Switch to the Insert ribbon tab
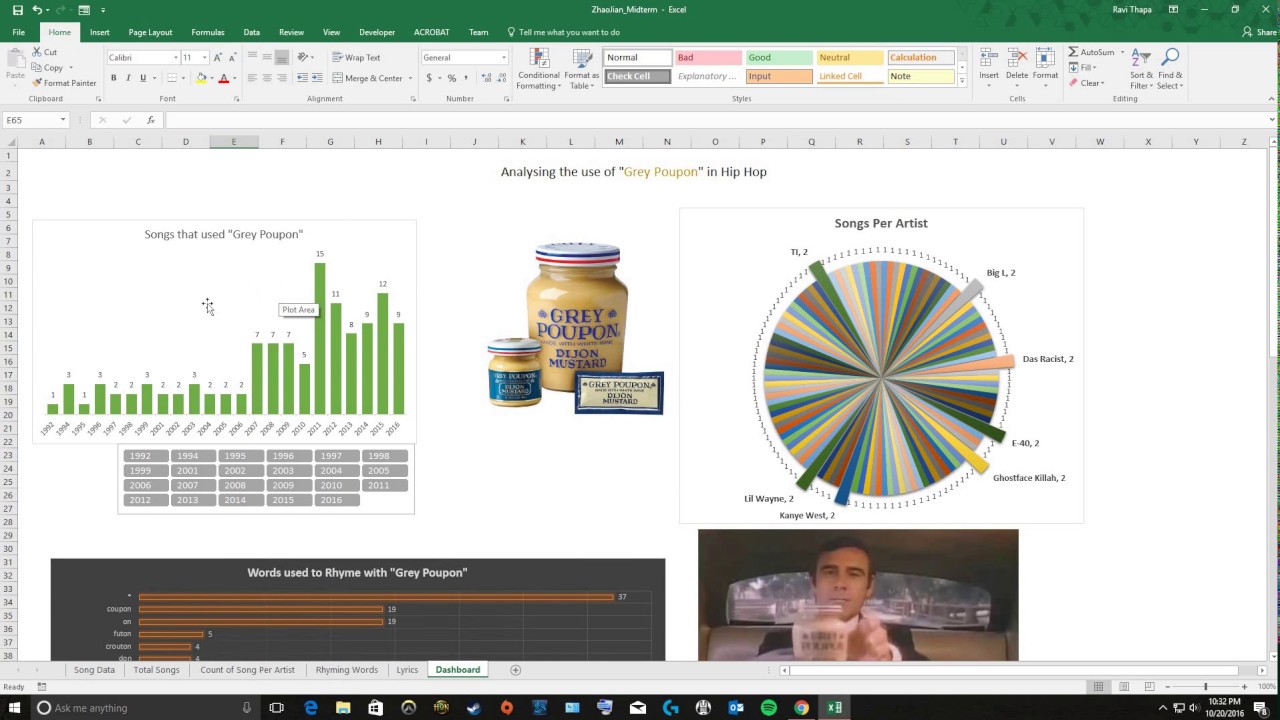The width and height of the screenshot is (1280, 720). click(100, 32)
